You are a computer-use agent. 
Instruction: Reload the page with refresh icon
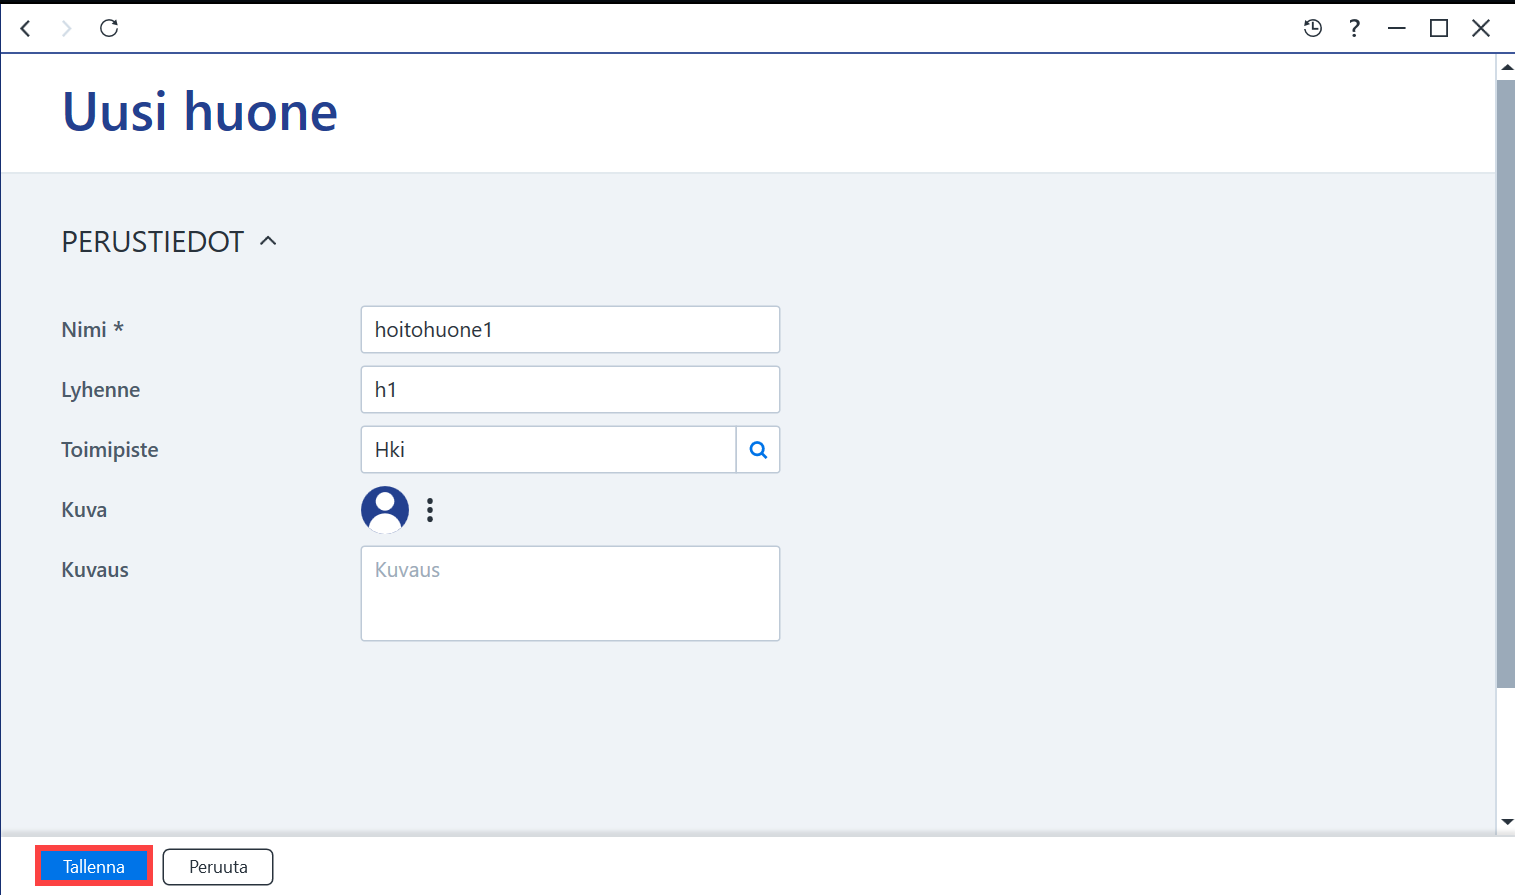tap(109, 28)
